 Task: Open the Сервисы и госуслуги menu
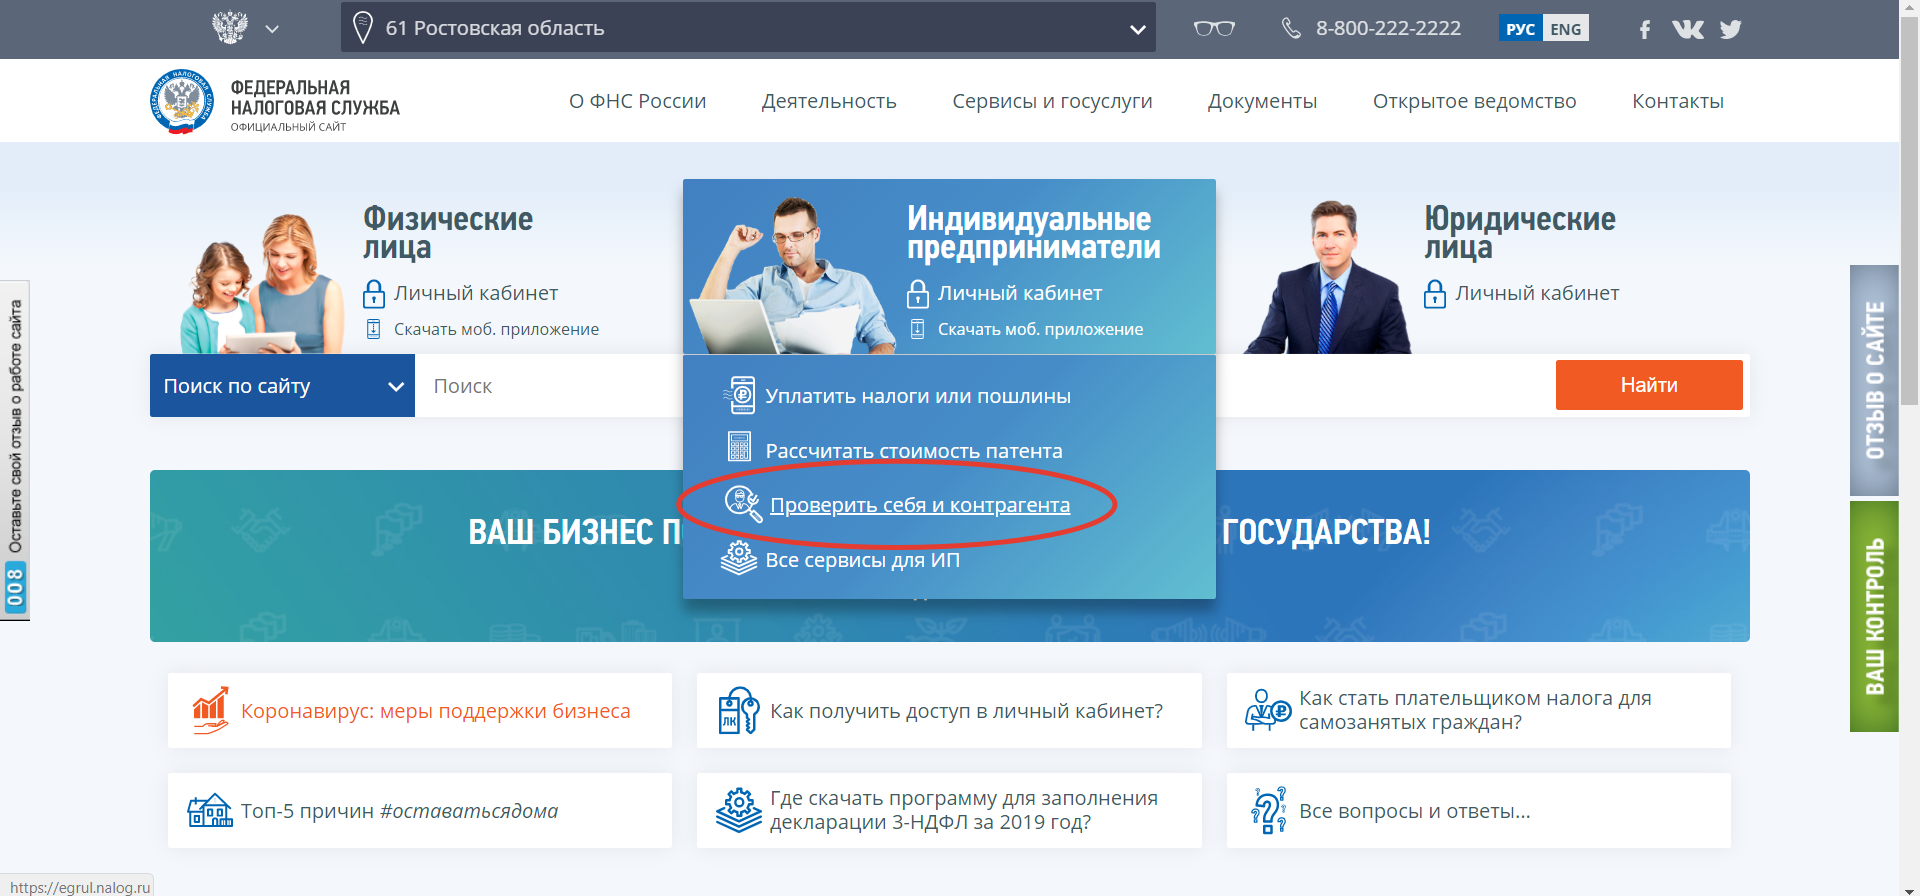[x=1052, y=101]
